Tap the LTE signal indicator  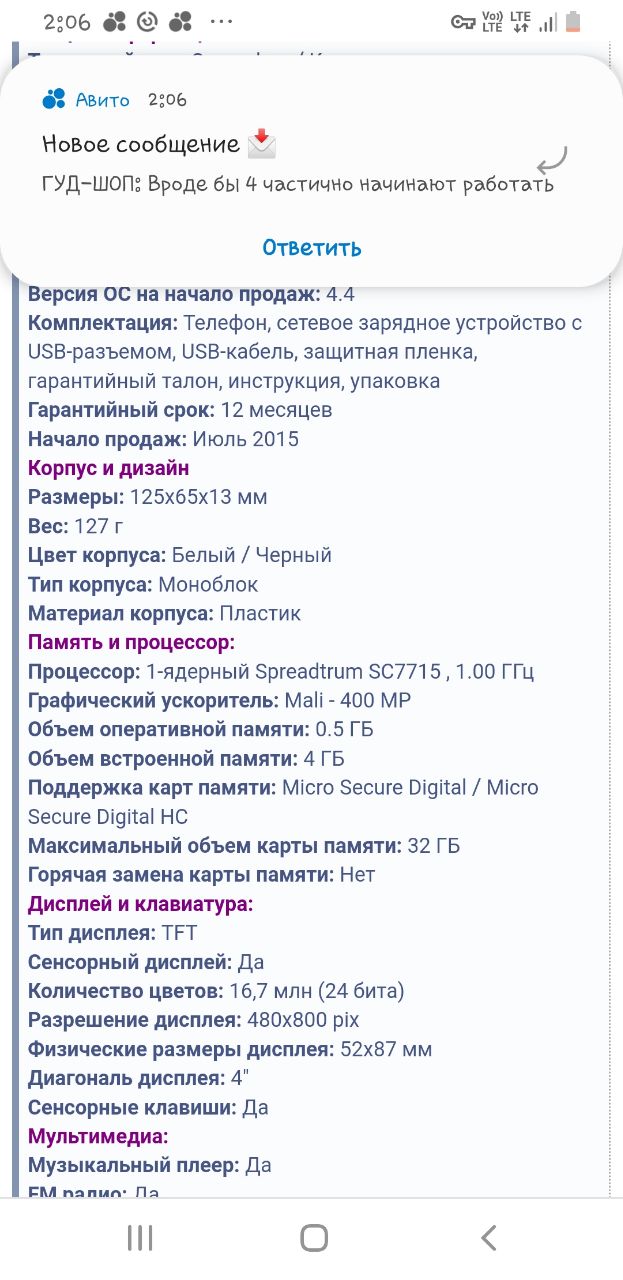[520, 21]
